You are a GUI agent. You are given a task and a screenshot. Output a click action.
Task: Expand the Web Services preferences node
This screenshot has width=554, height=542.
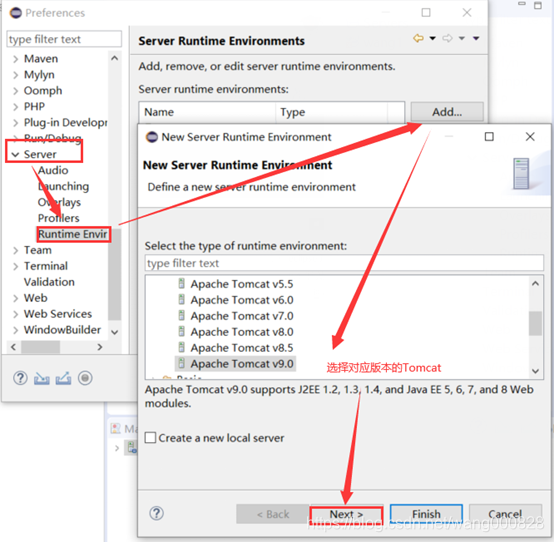15,314
